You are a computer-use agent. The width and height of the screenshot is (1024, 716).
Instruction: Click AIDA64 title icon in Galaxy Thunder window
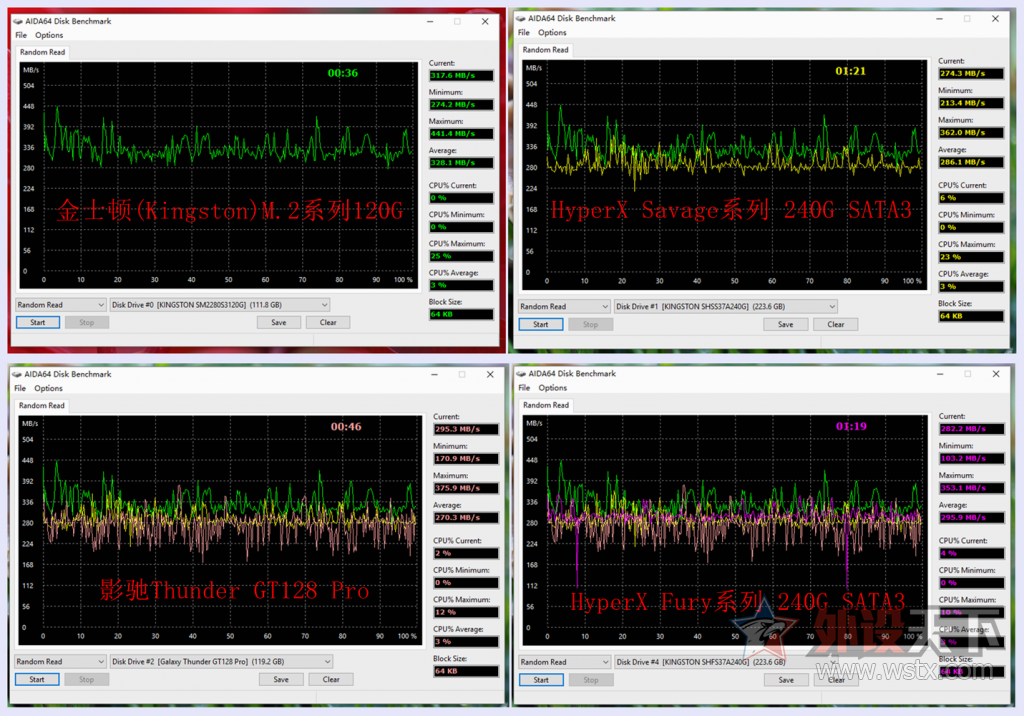pos(17,374)
